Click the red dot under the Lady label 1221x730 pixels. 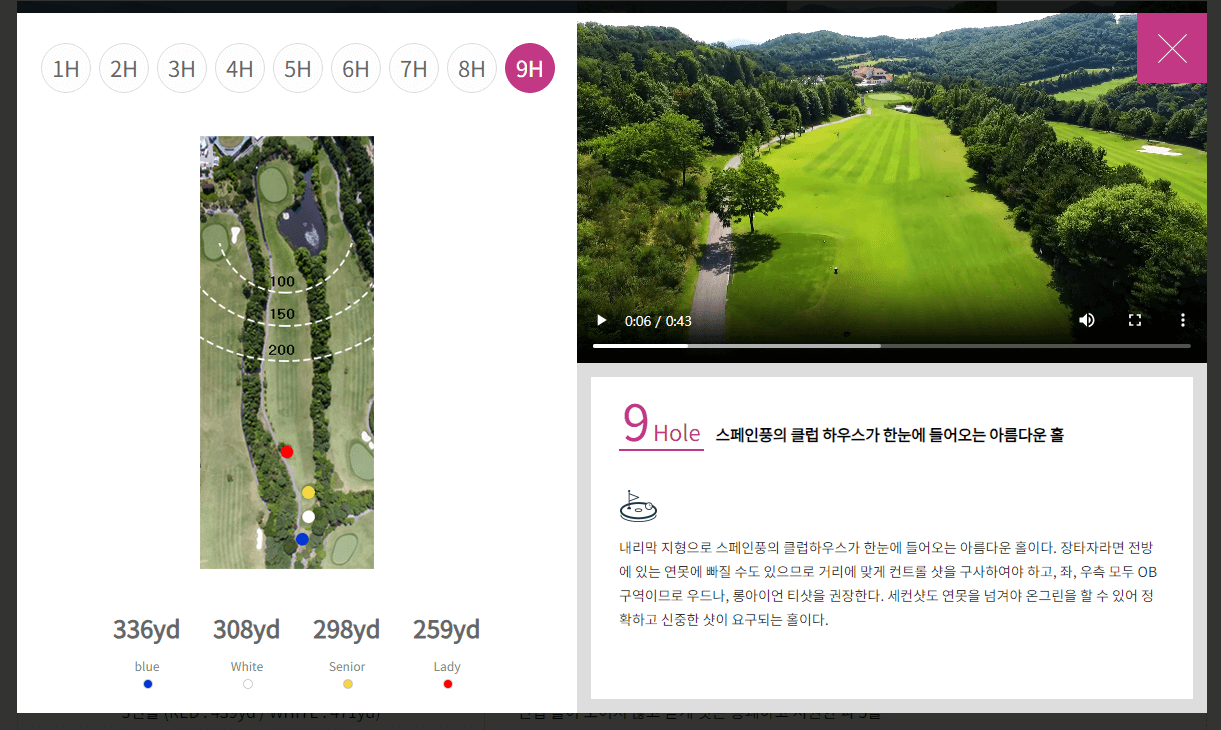click(447, 683)
